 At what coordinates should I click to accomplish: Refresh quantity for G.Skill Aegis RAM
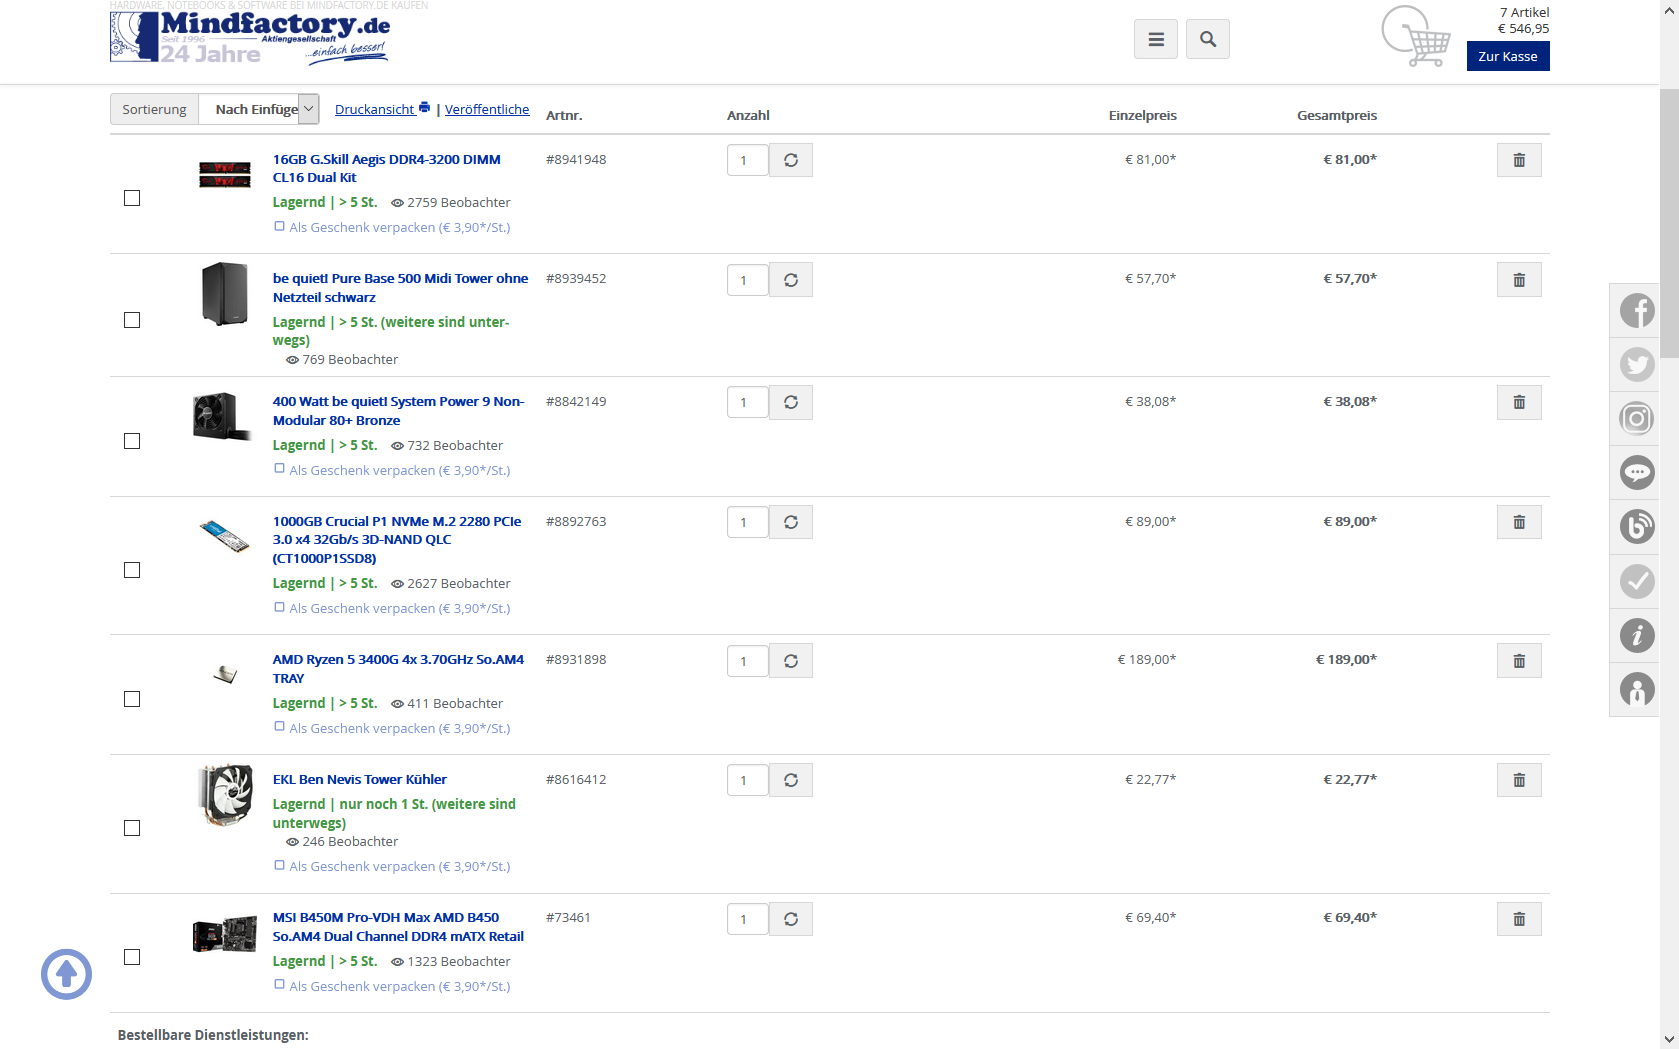click(791, 160)
